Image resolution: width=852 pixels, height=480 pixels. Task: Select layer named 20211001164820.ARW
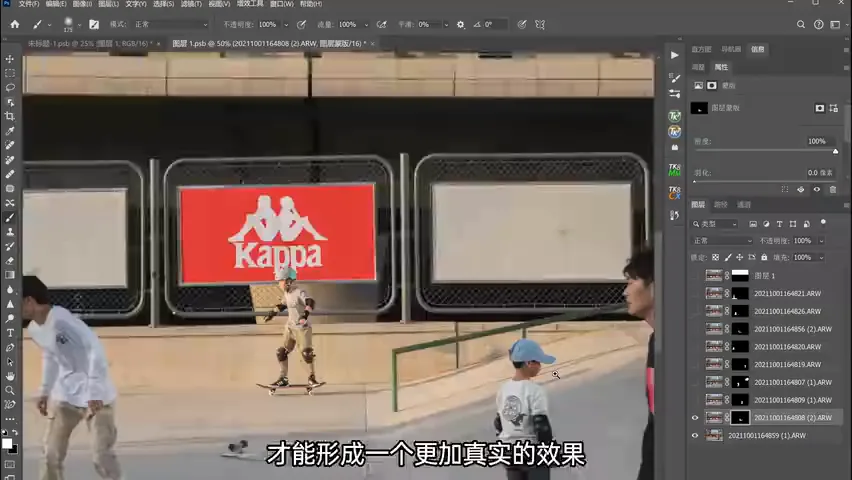pos(787,347)
